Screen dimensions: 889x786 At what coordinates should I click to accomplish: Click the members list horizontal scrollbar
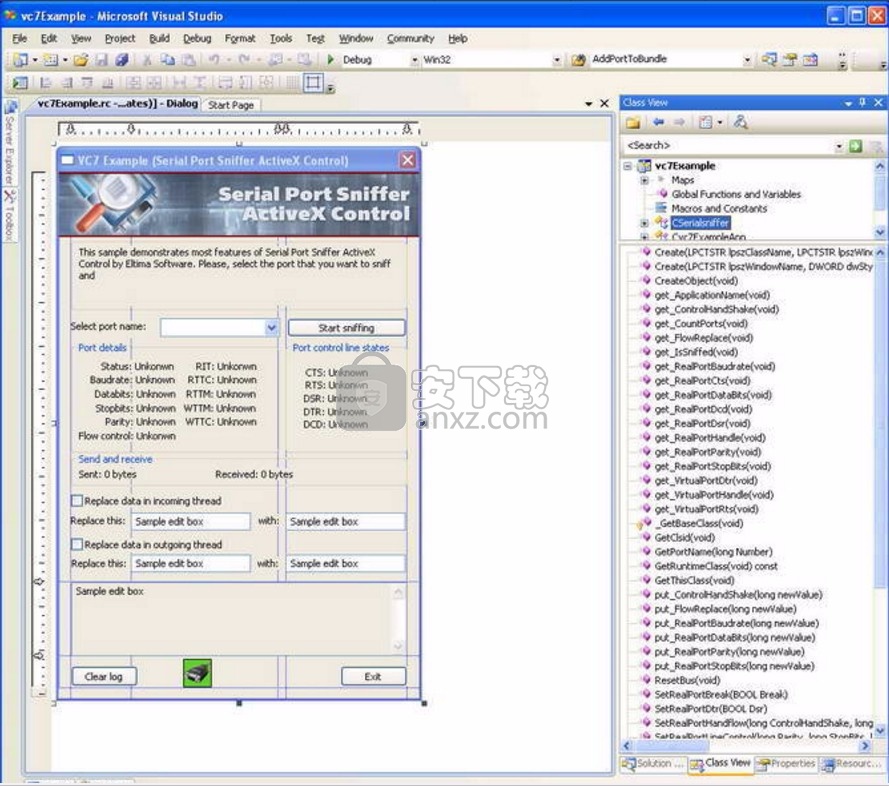pos(747,746)
